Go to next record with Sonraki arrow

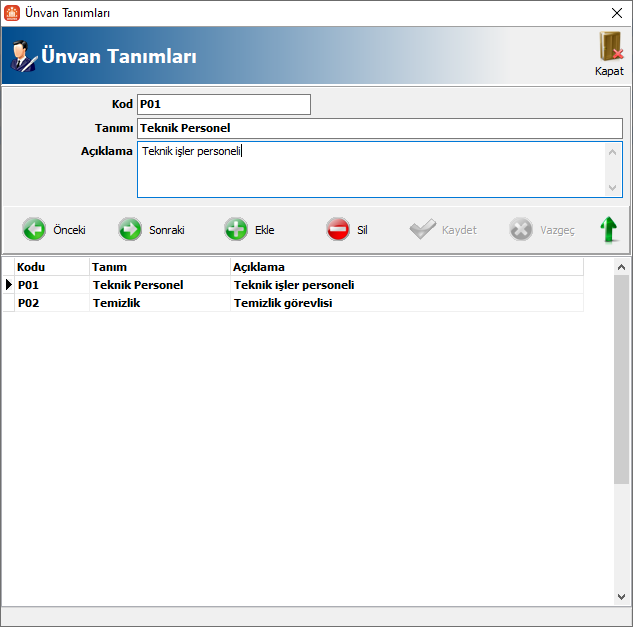pos(131,230)
